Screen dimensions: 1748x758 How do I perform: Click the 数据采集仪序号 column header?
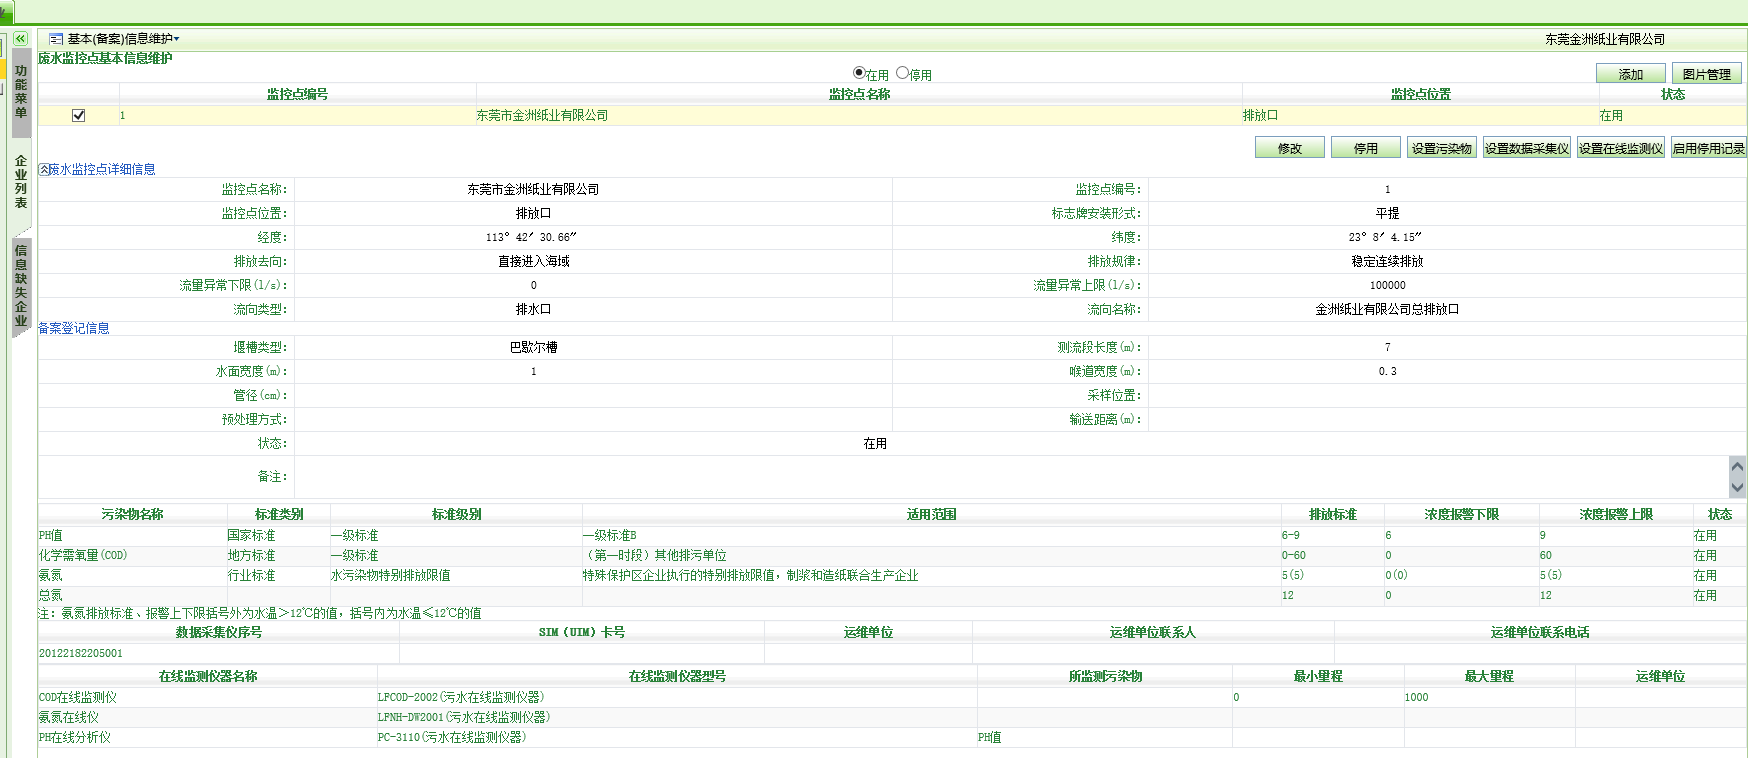click(219, 632)
